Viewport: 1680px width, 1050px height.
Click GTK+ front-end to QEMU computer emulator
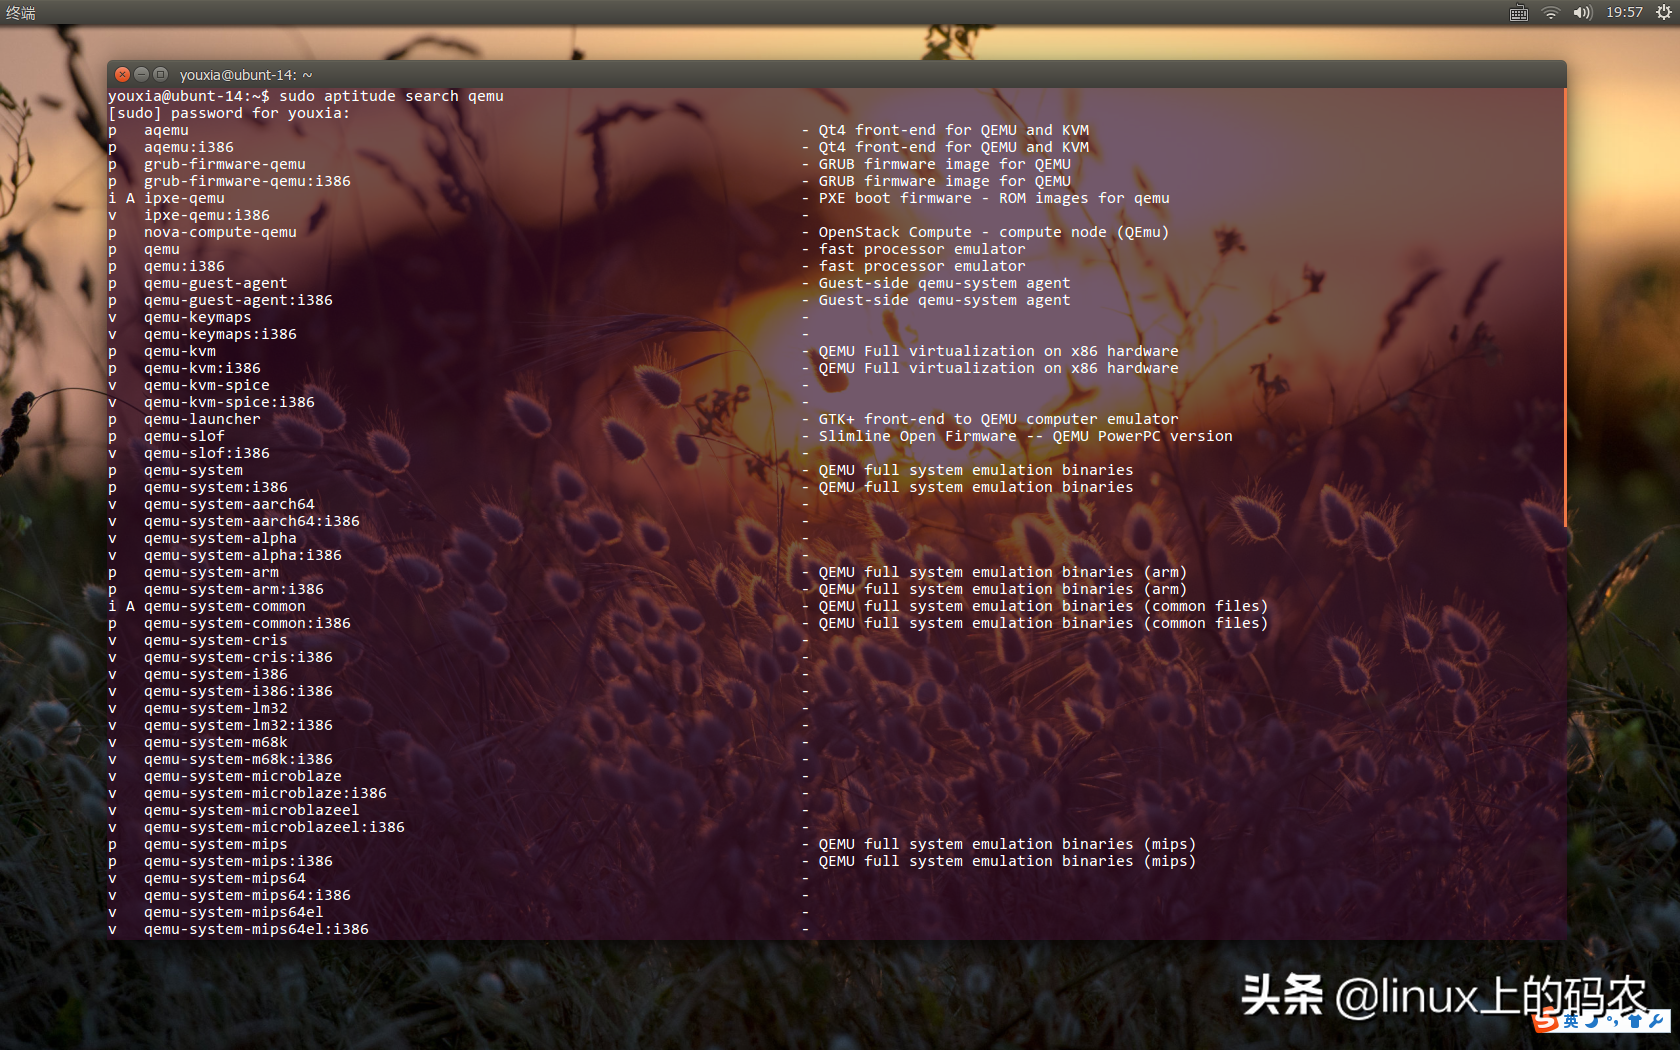pos(998,419)
